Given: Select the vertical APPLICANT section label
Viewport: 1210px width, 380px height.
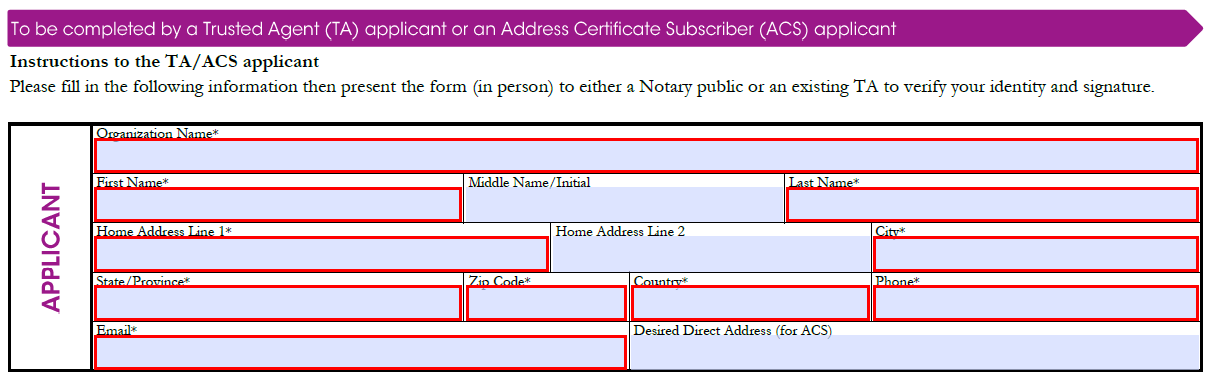Looking at the screenshot, I should 50,247.
